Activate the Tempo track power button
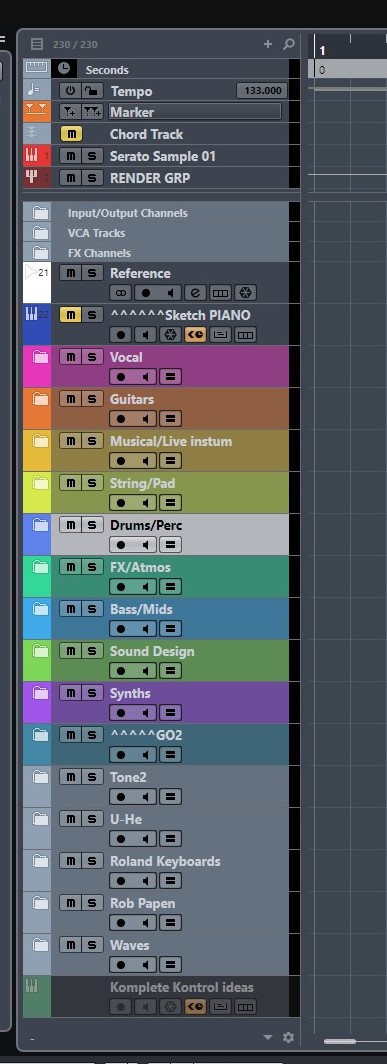Screen dimensions: 387x1064 point(70,91)
